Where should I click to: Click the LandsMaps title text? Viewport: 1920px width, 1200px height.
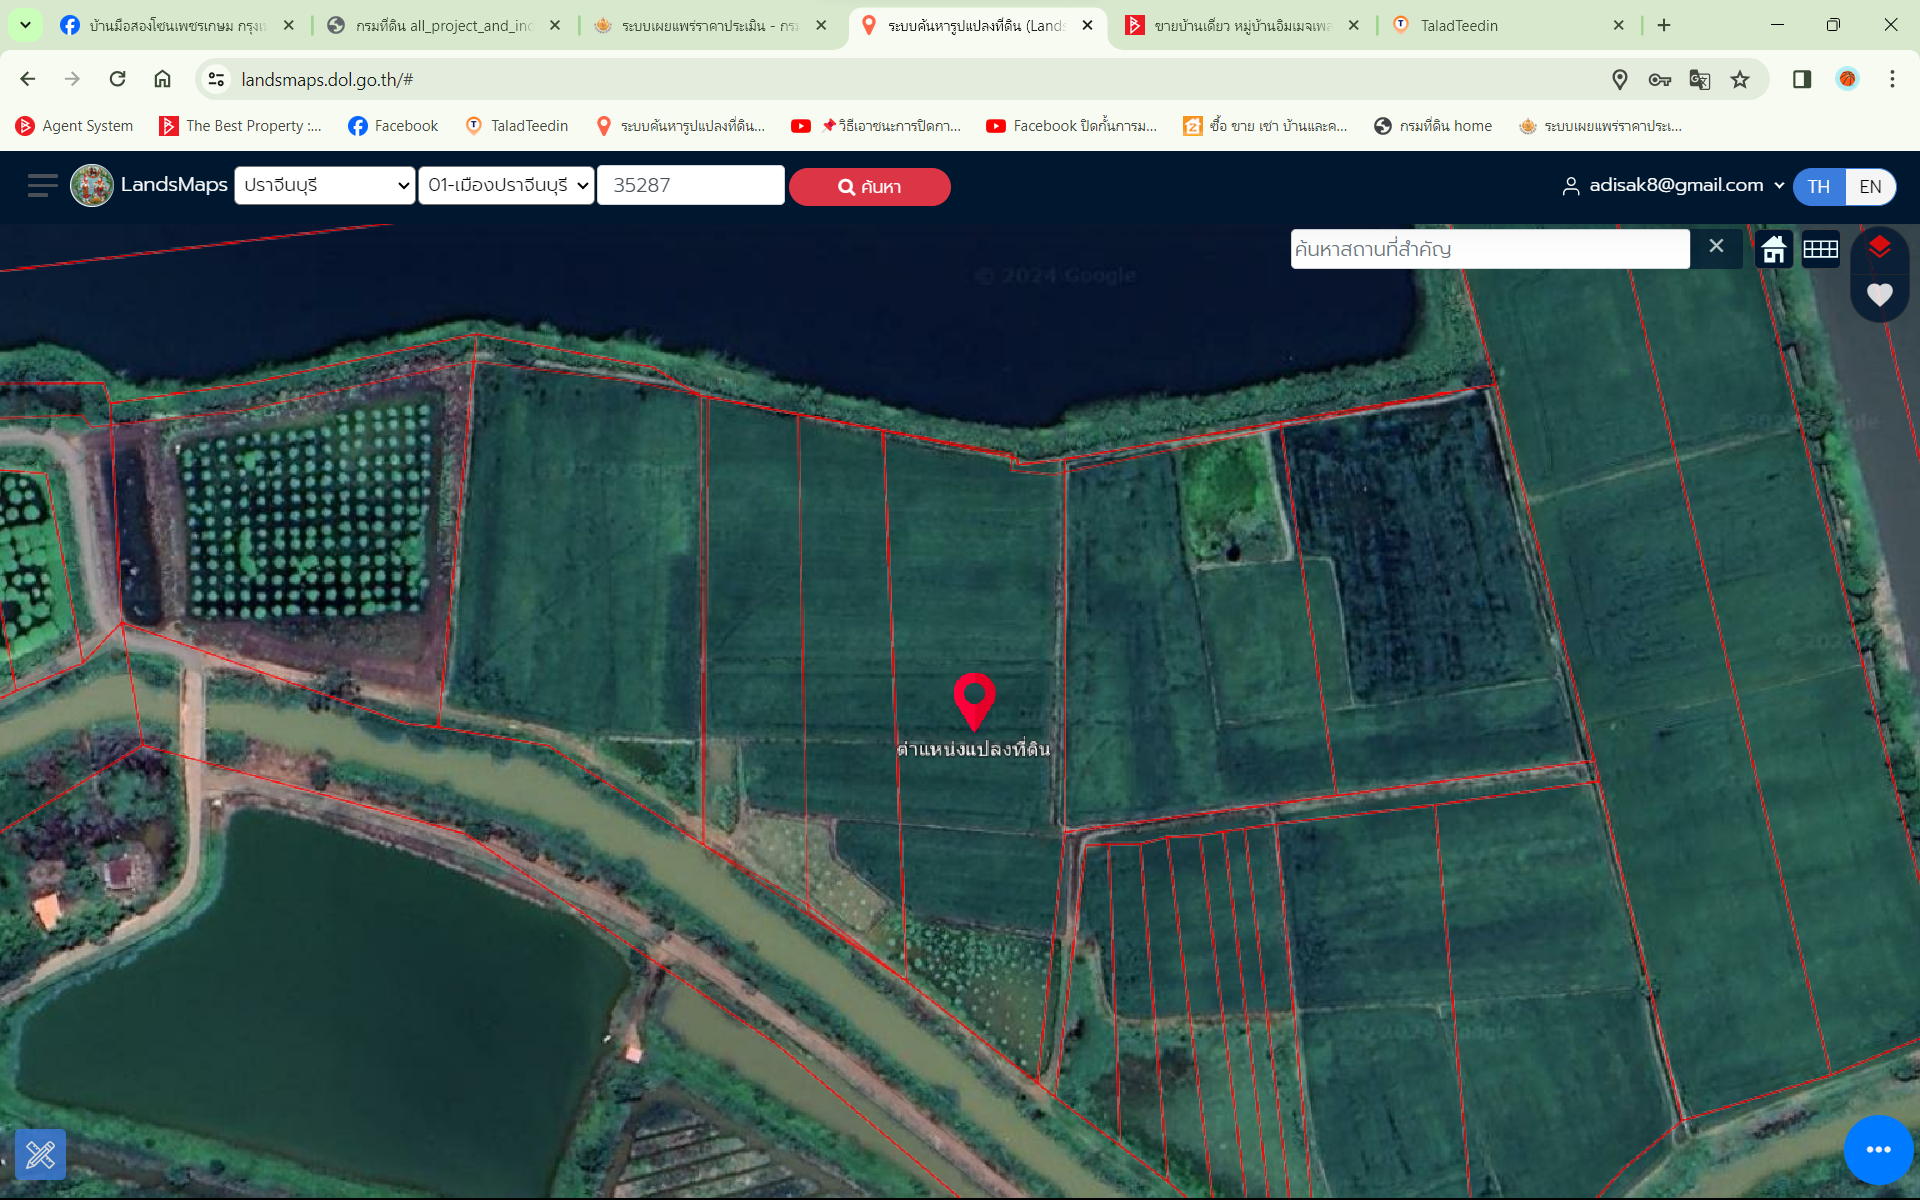point(174,185)
